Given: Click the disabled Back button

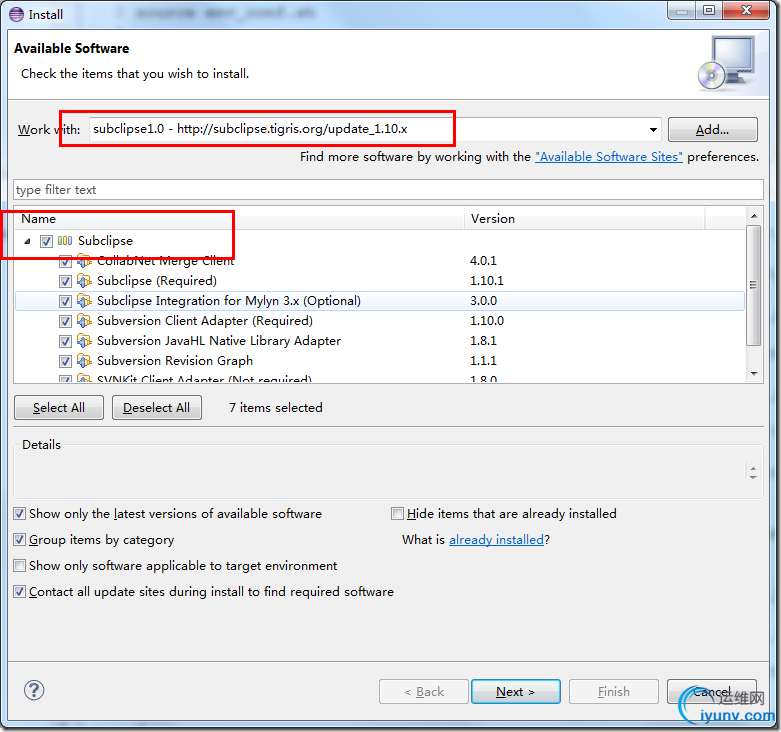Looking at the screenshot, I should 423,692.
